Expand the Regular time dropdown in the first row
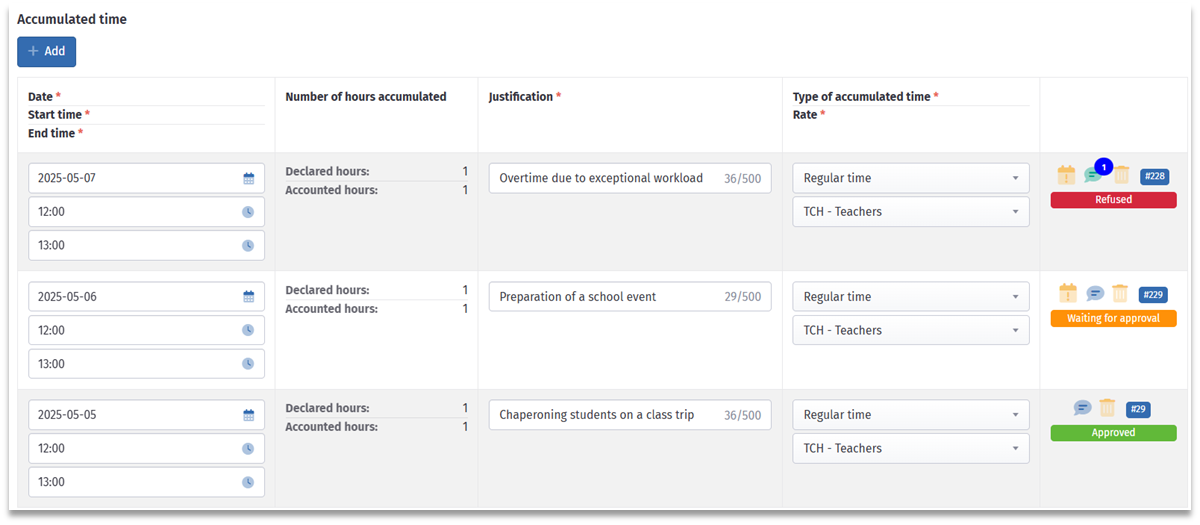Viewport: 1200px width, 525px height. [x=910, y=178]
